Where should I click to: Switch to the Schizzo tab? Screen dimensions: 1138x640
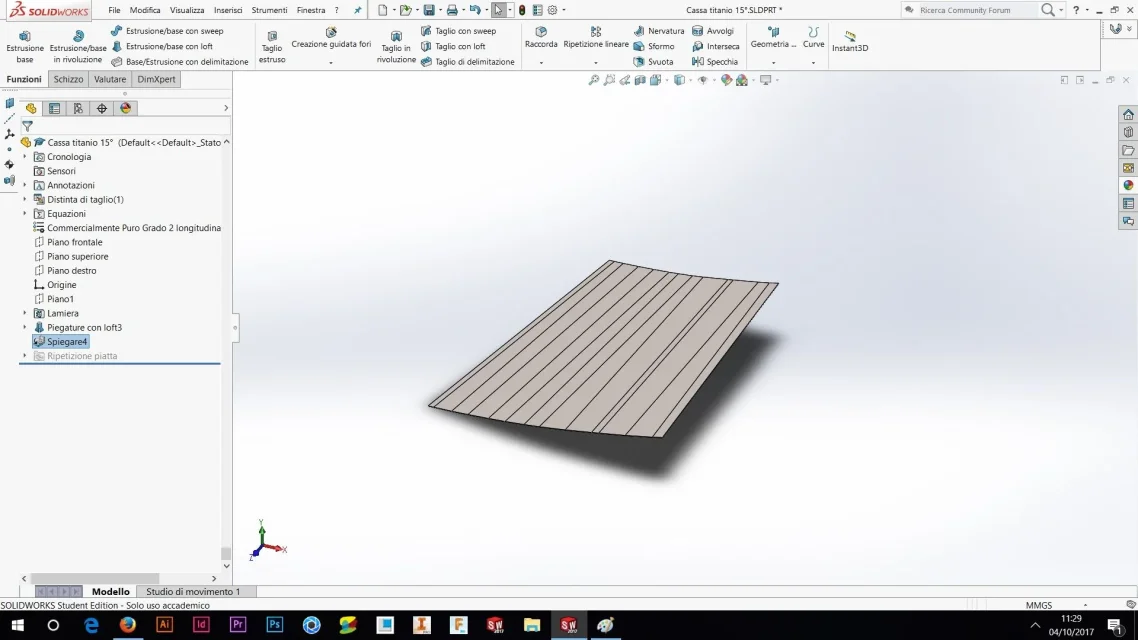tap(68, 79)
